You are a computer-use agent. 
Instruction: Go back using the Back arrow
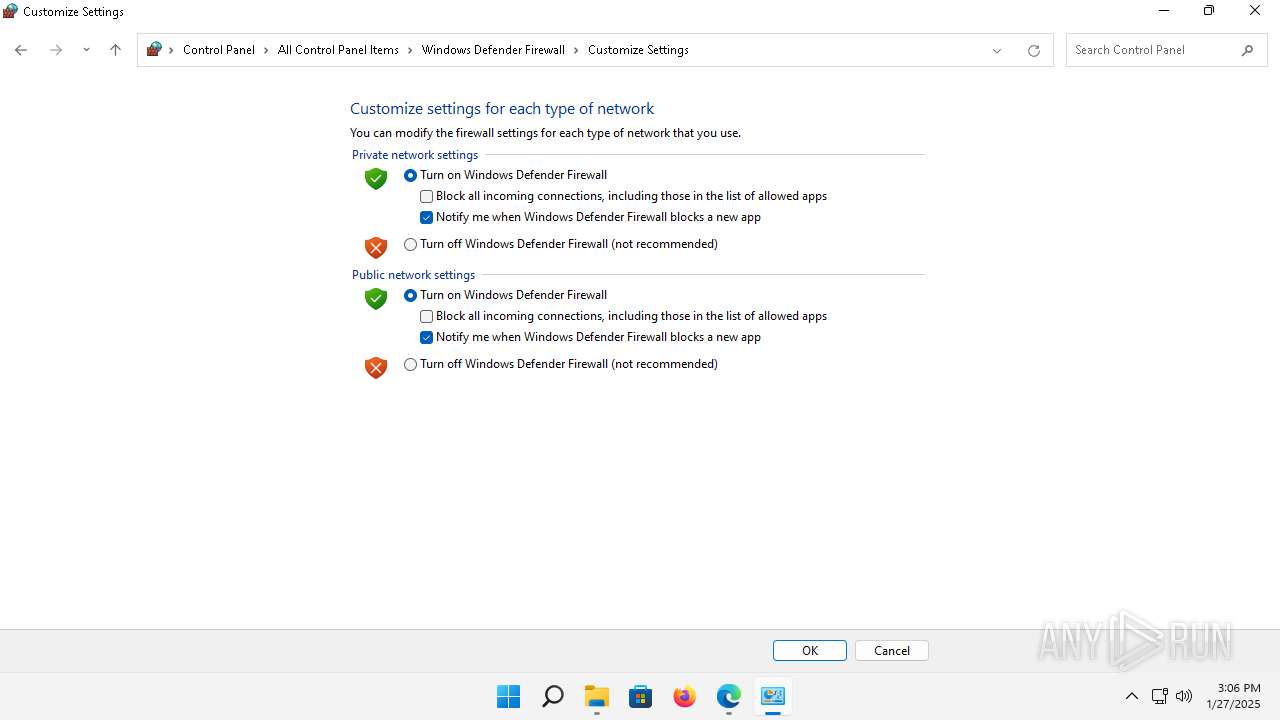(x=20, y=50)
